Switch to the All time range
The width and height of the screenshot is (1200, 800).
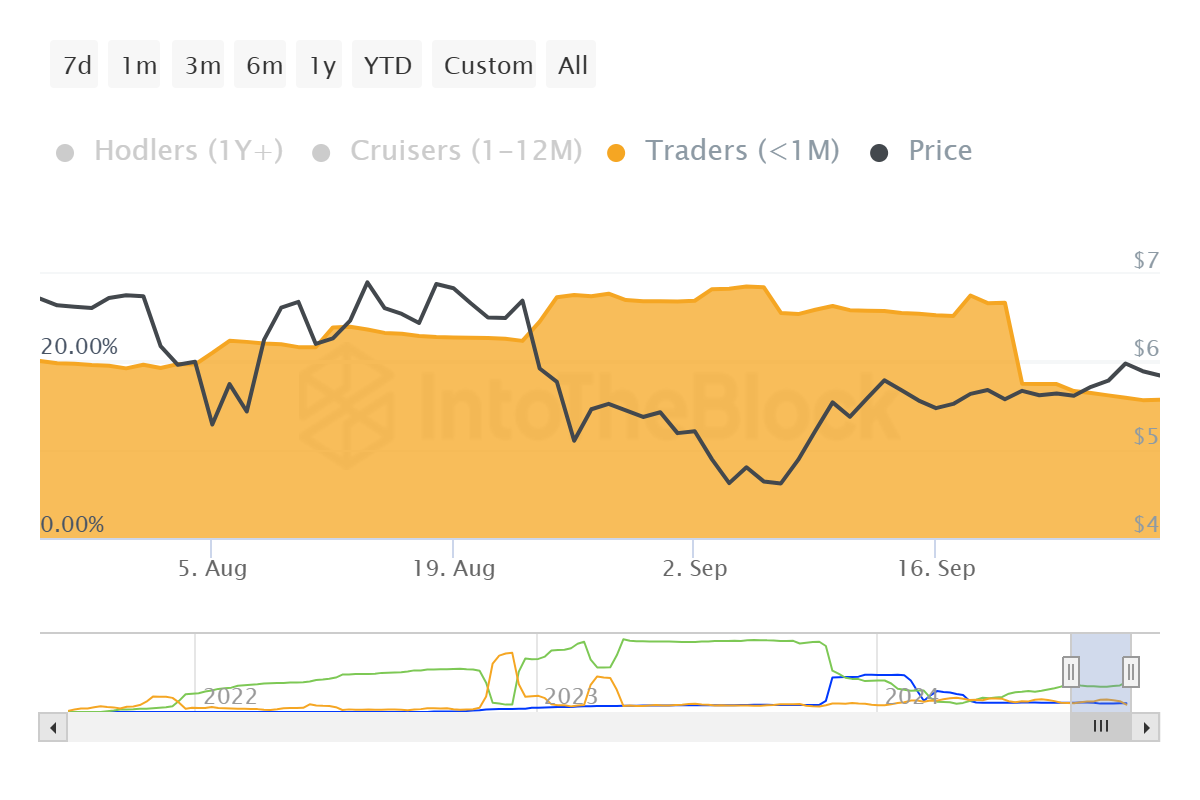click(x=571, y=64)
